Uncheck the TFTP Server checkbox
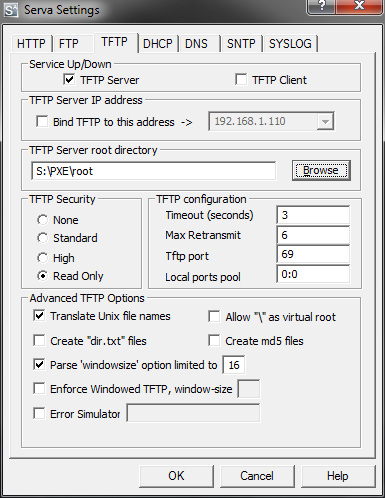Viewport: 385px width, 498px height. pos(69,80)
